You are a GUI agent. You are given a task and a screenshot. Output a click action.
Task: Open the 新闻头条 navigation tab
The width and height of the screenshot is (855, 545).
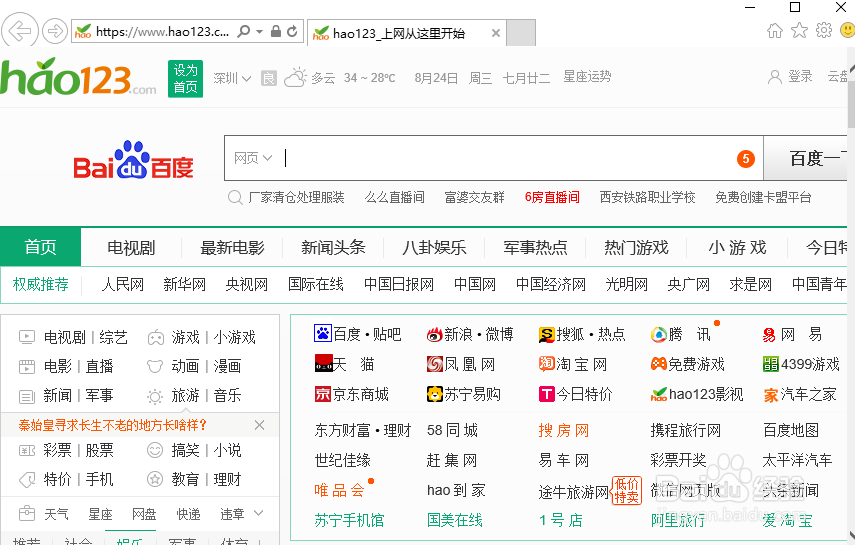333,248
